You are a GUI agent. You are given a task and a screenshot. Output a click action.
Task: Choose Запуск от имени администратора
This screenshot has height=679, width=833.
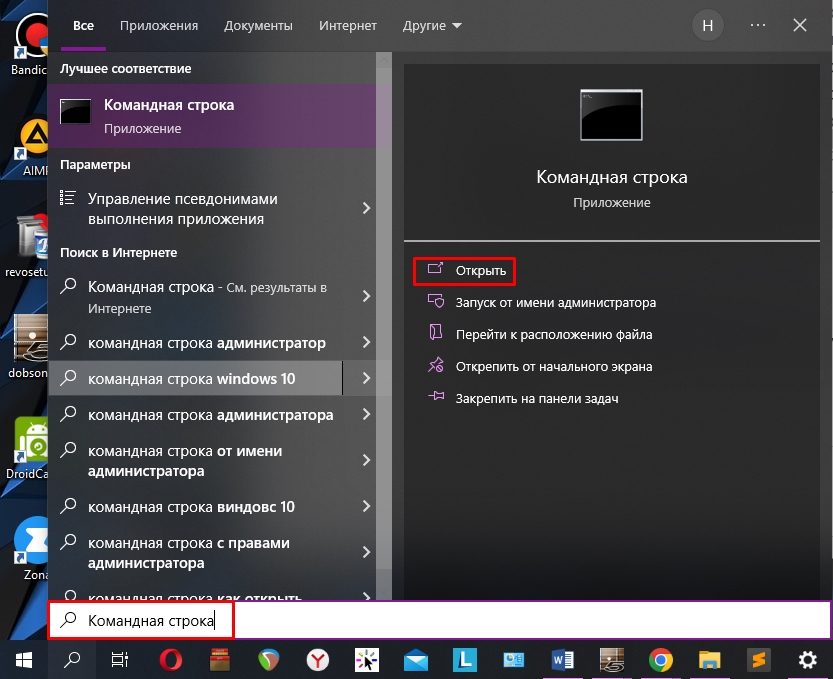(555, 302)
